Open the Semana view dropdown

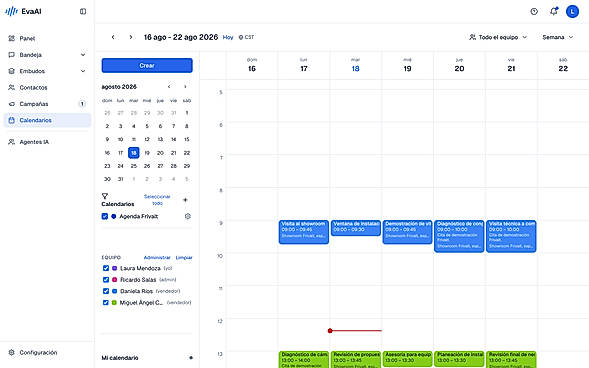pos(557,37)
